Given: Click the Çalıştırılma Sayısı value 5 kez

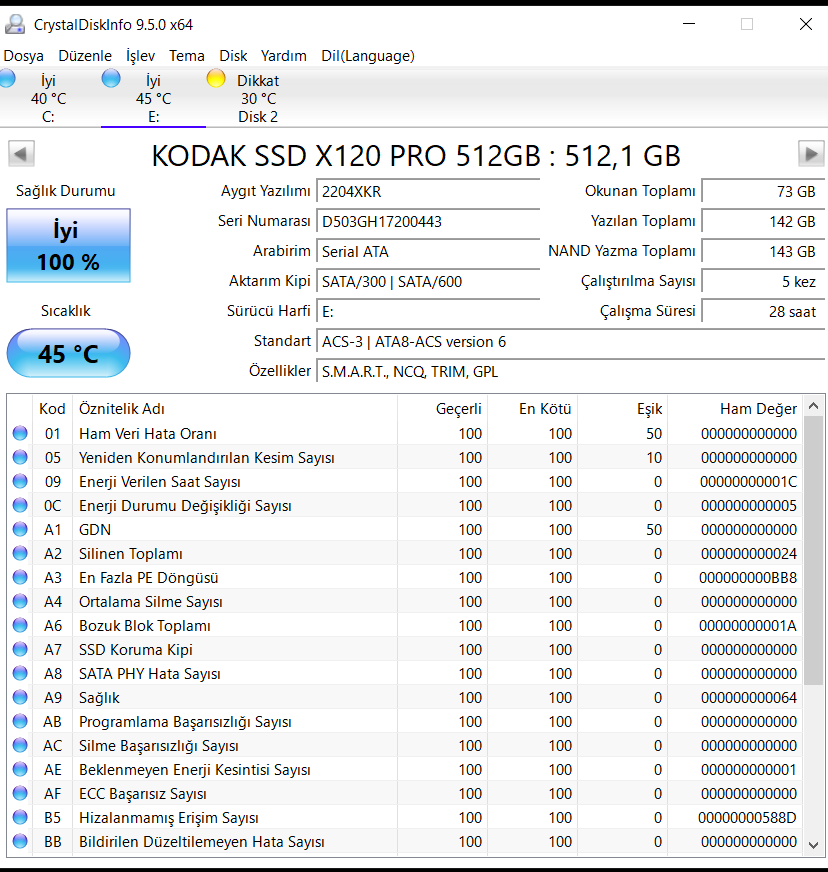Looking at the screenshot, I should (763, 282).
